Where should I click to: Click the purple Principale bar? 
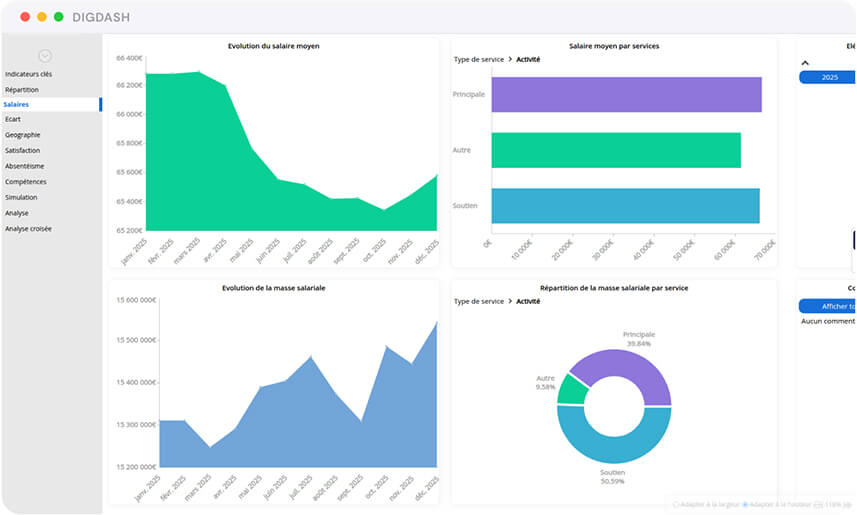tap(626, 95)
